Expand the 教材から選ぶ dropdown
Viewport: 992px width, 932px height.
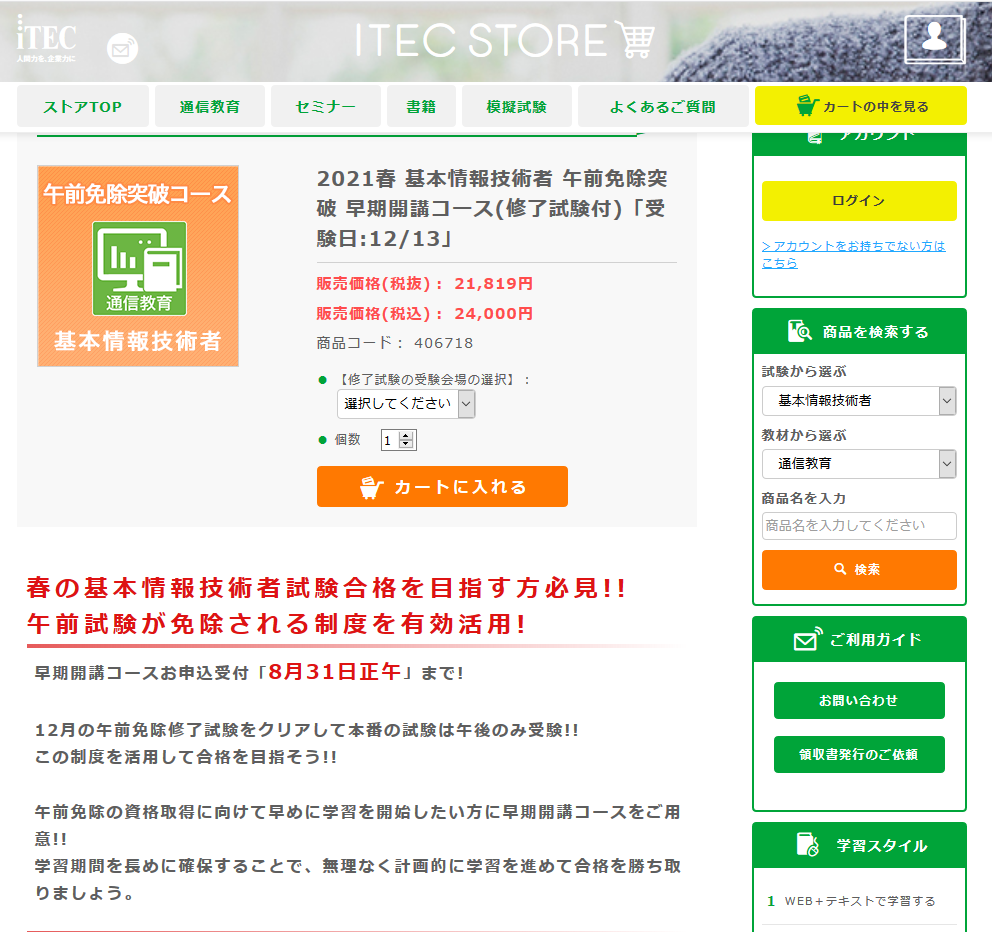tap(858, 464)
